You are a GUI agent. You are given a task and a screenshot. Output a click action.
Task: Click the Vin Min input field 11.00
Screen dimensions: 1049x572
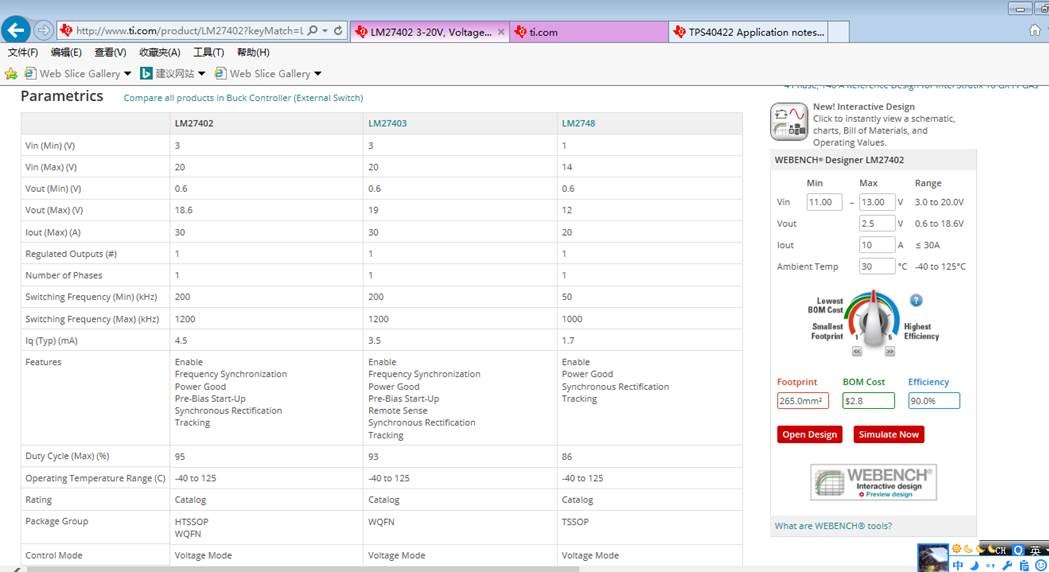(824, 202)
